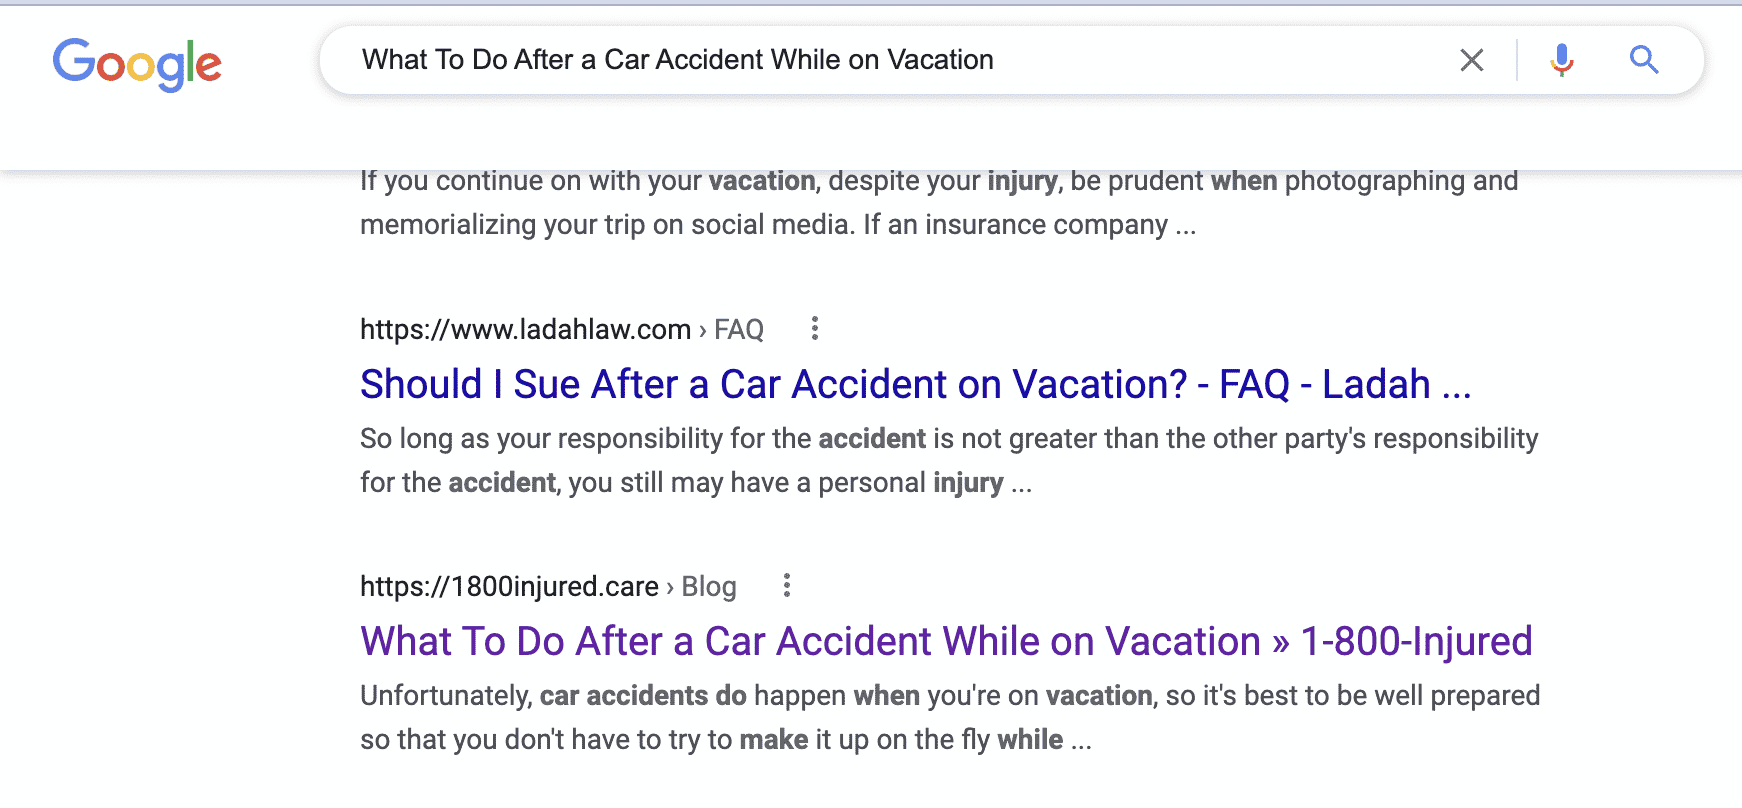Focus the search box containing the query
Image resolution: width=1742 pixels, height=808 pixels.
pos(1011,60)
